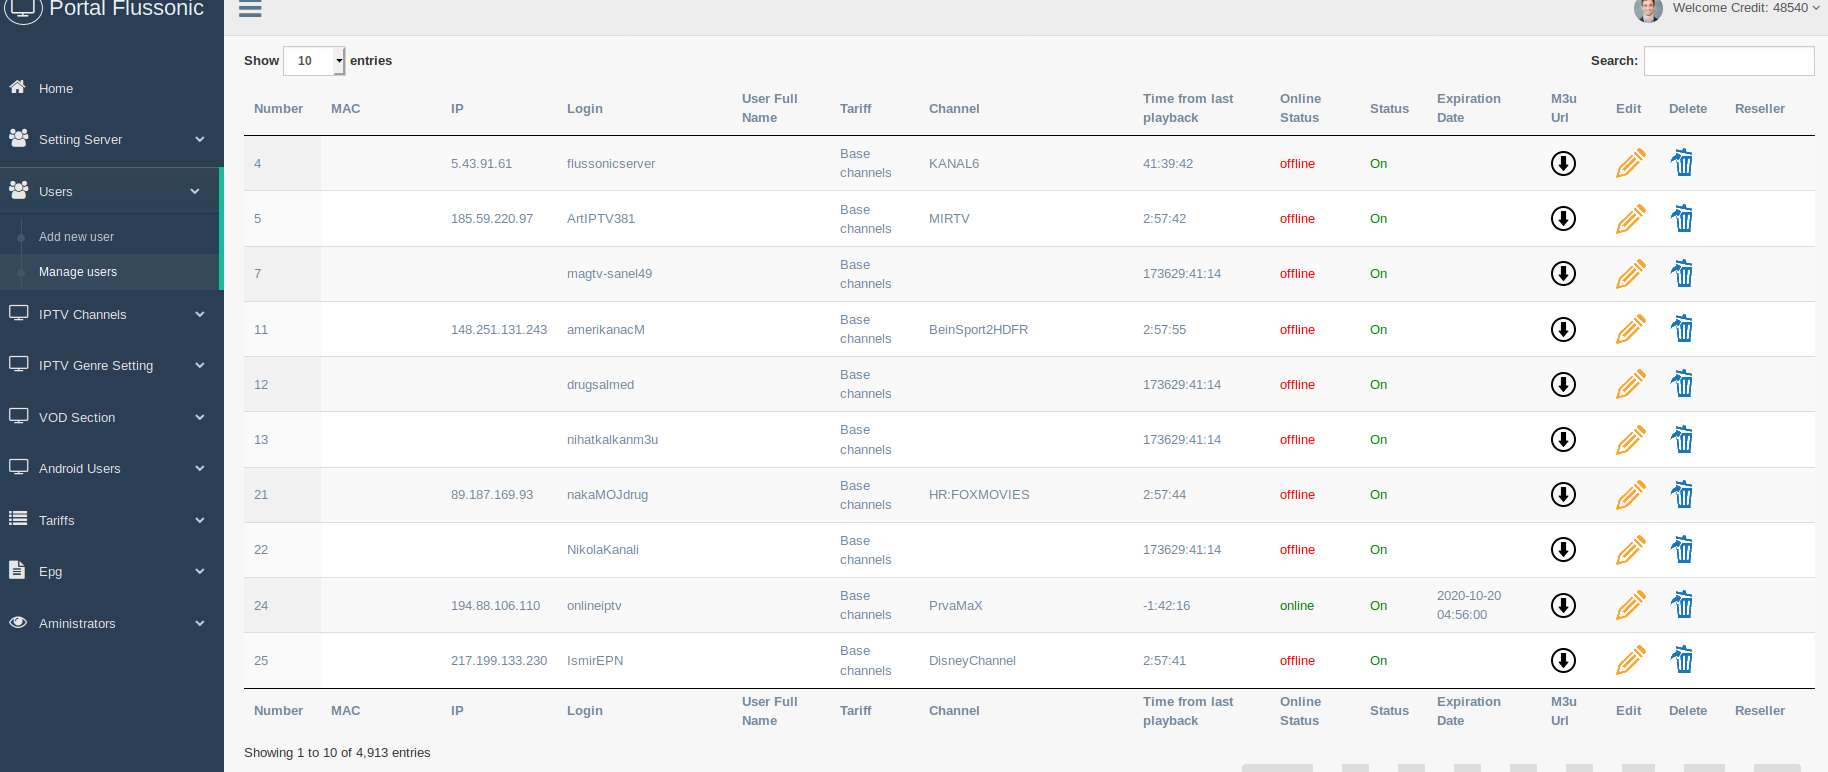Delete user onlineiptv

pos(1682,604)
